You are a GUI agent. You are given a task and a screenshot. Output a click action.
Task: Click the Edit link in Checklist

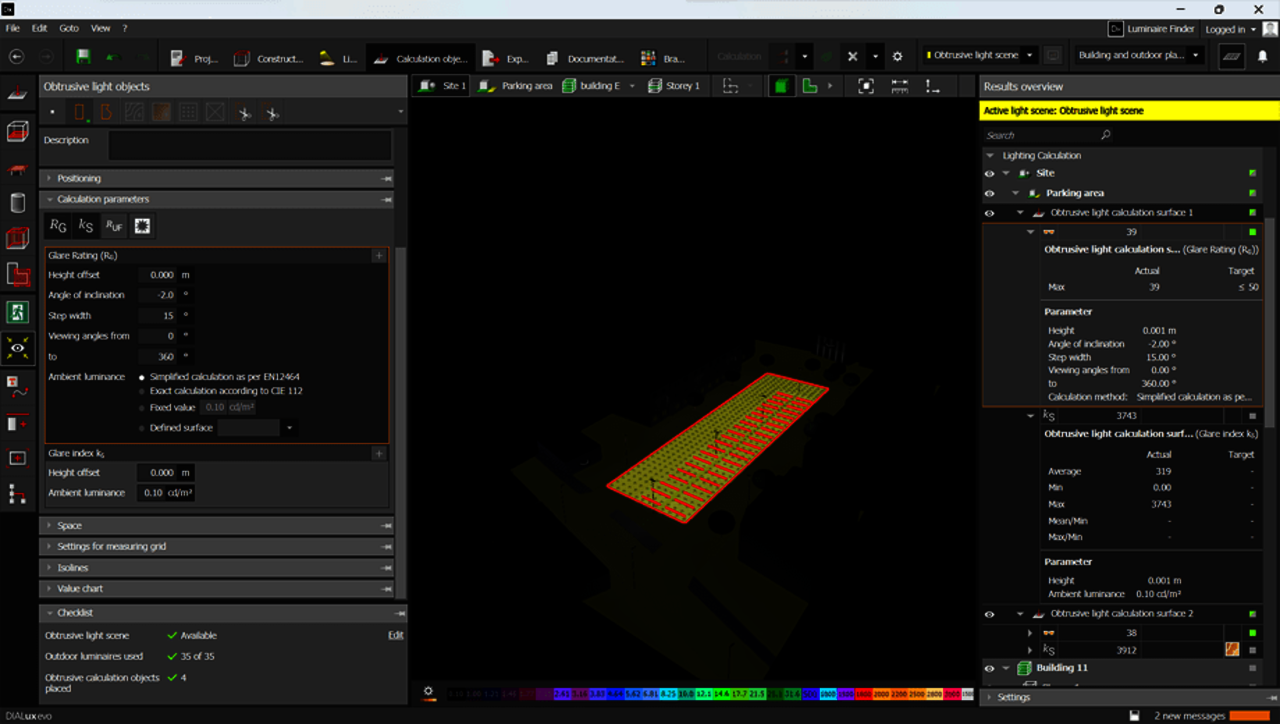[x=395, y=635]
